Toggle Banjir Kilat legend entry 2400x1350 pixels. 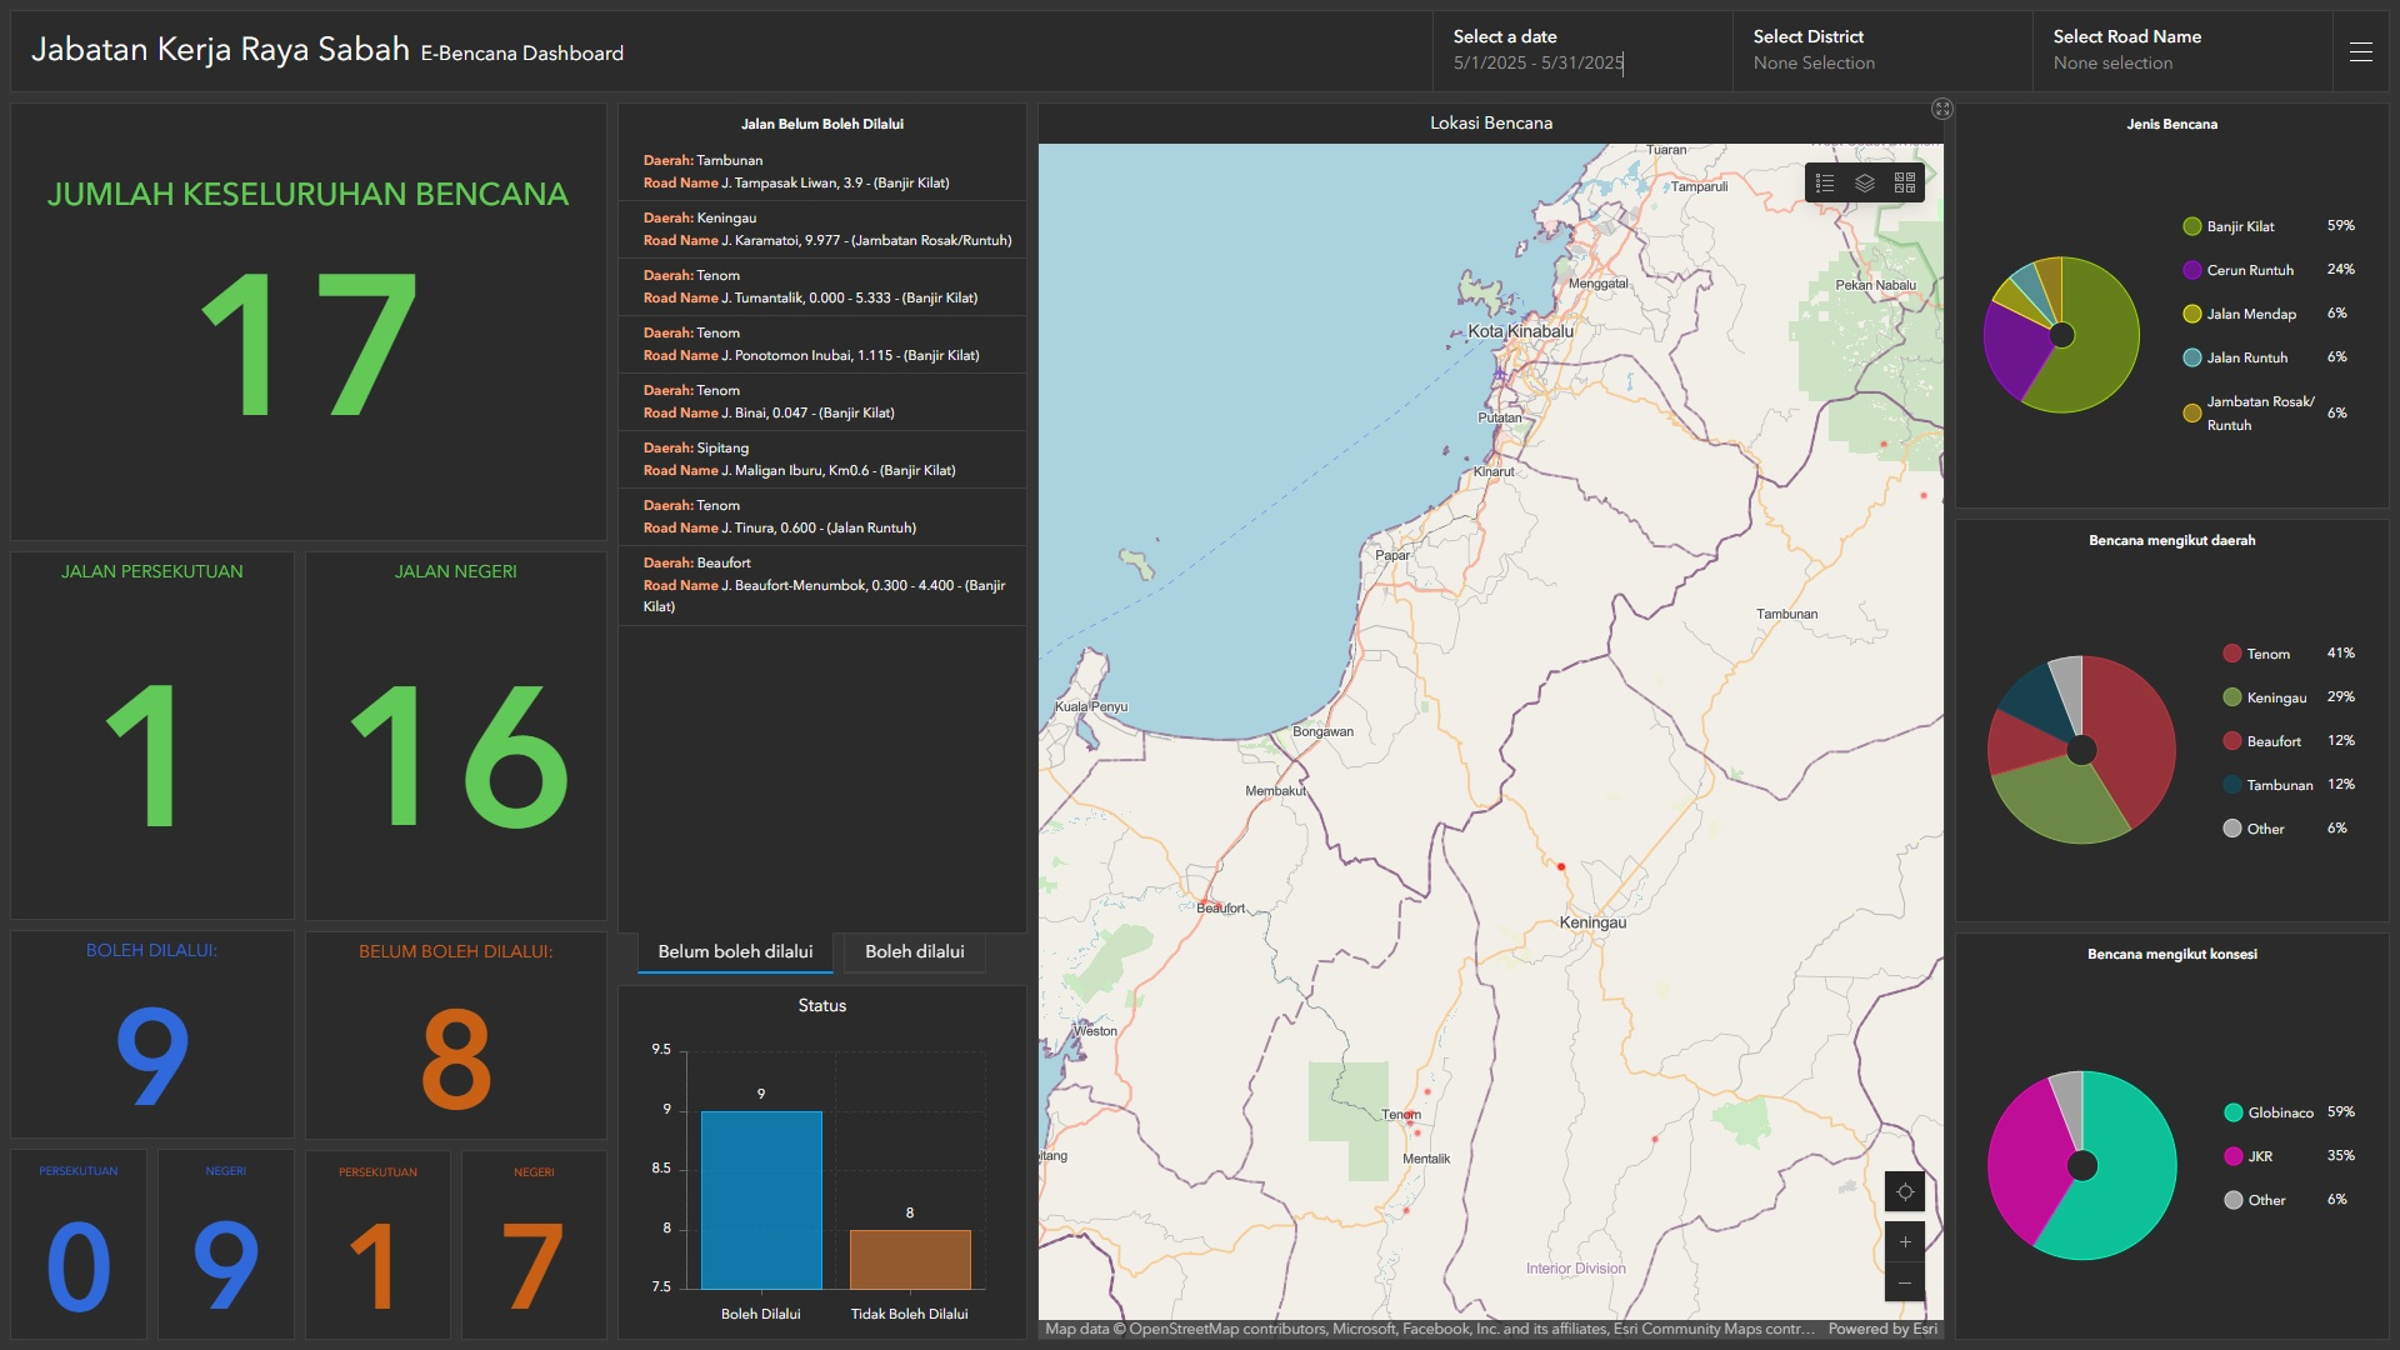[x=2240, y=227]
